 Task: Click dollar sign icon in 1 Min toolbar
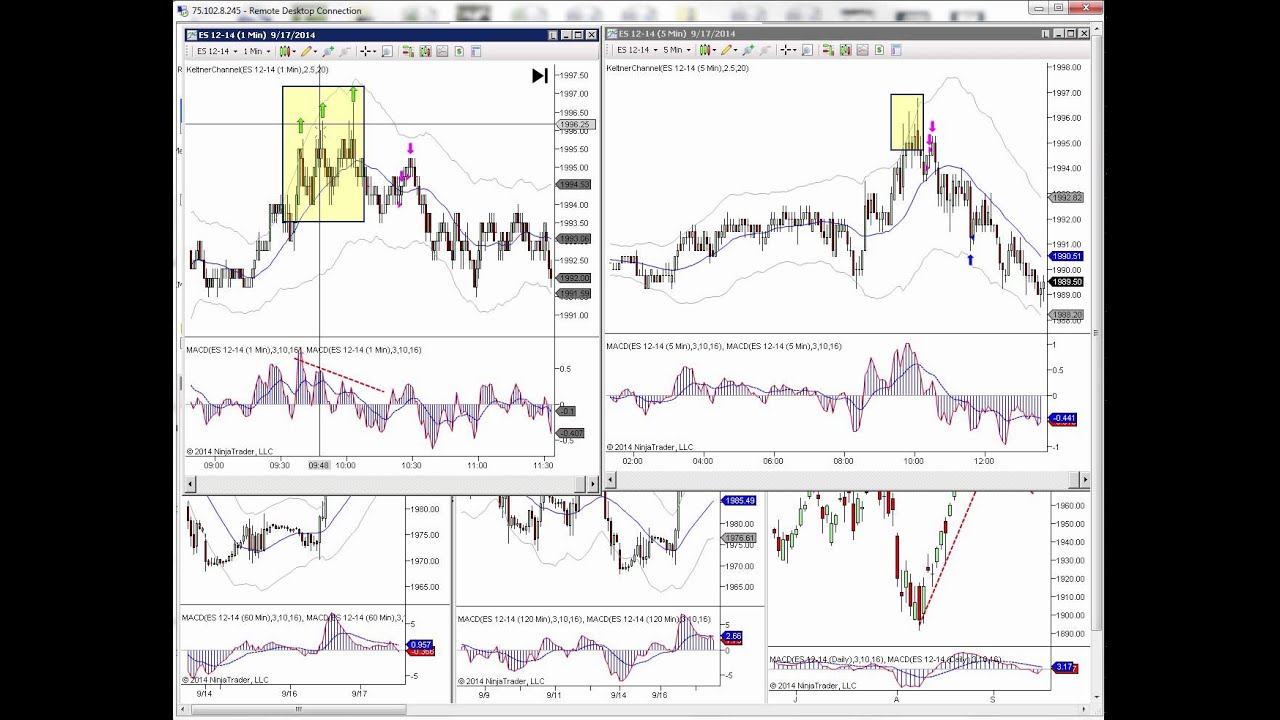459,51
